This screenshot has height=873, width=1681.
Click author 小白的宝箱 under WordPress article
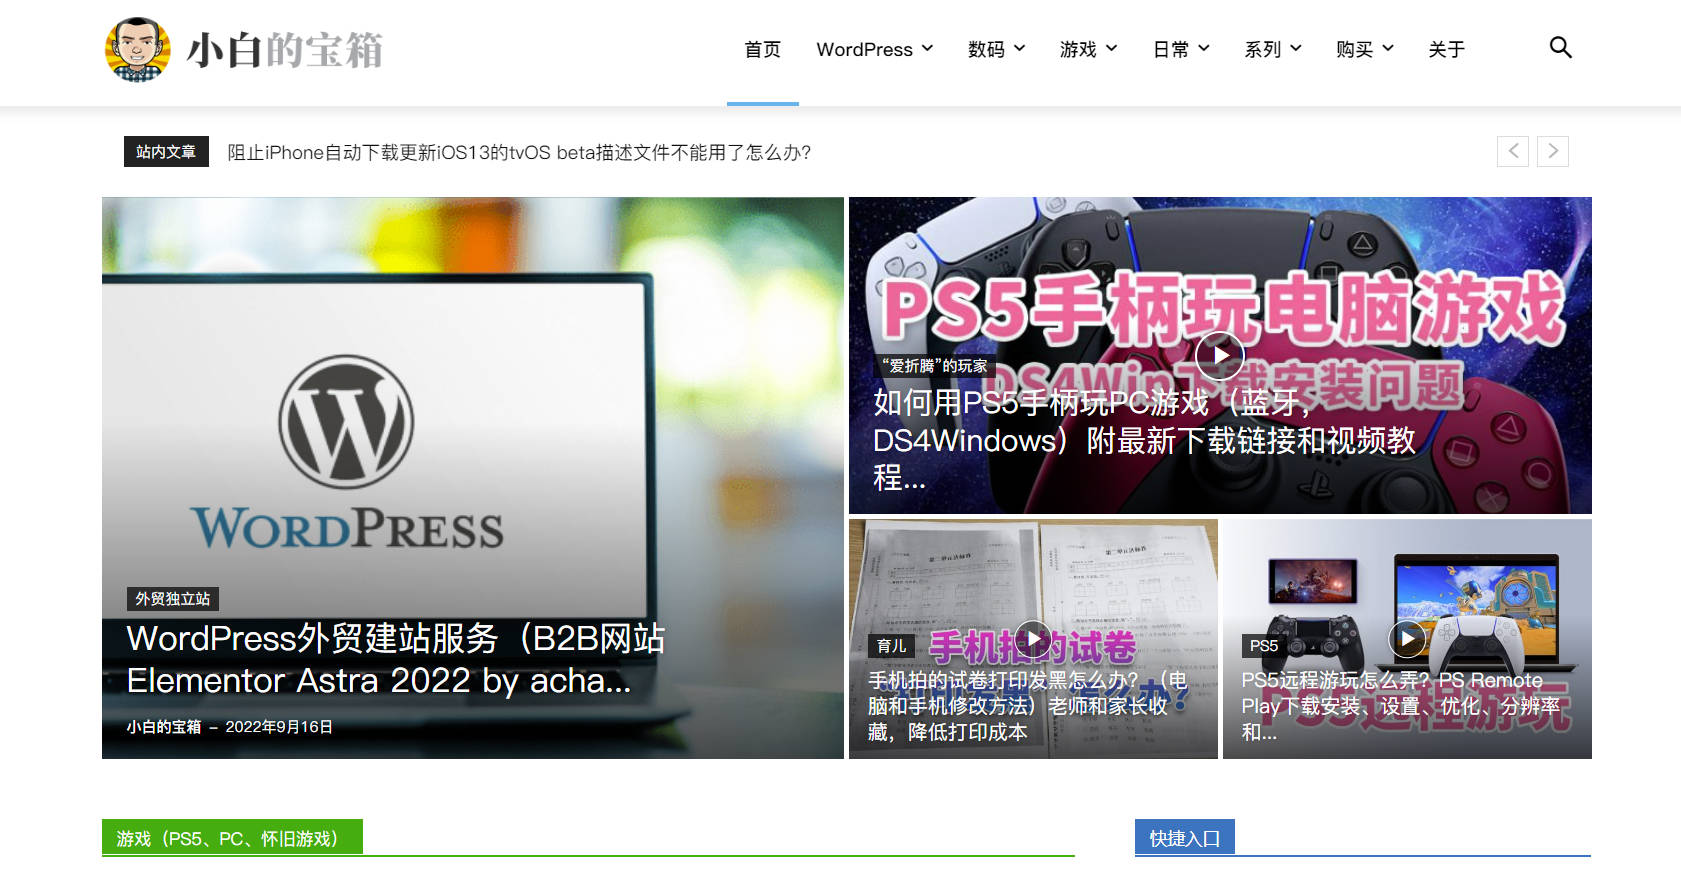coord(163,727)
